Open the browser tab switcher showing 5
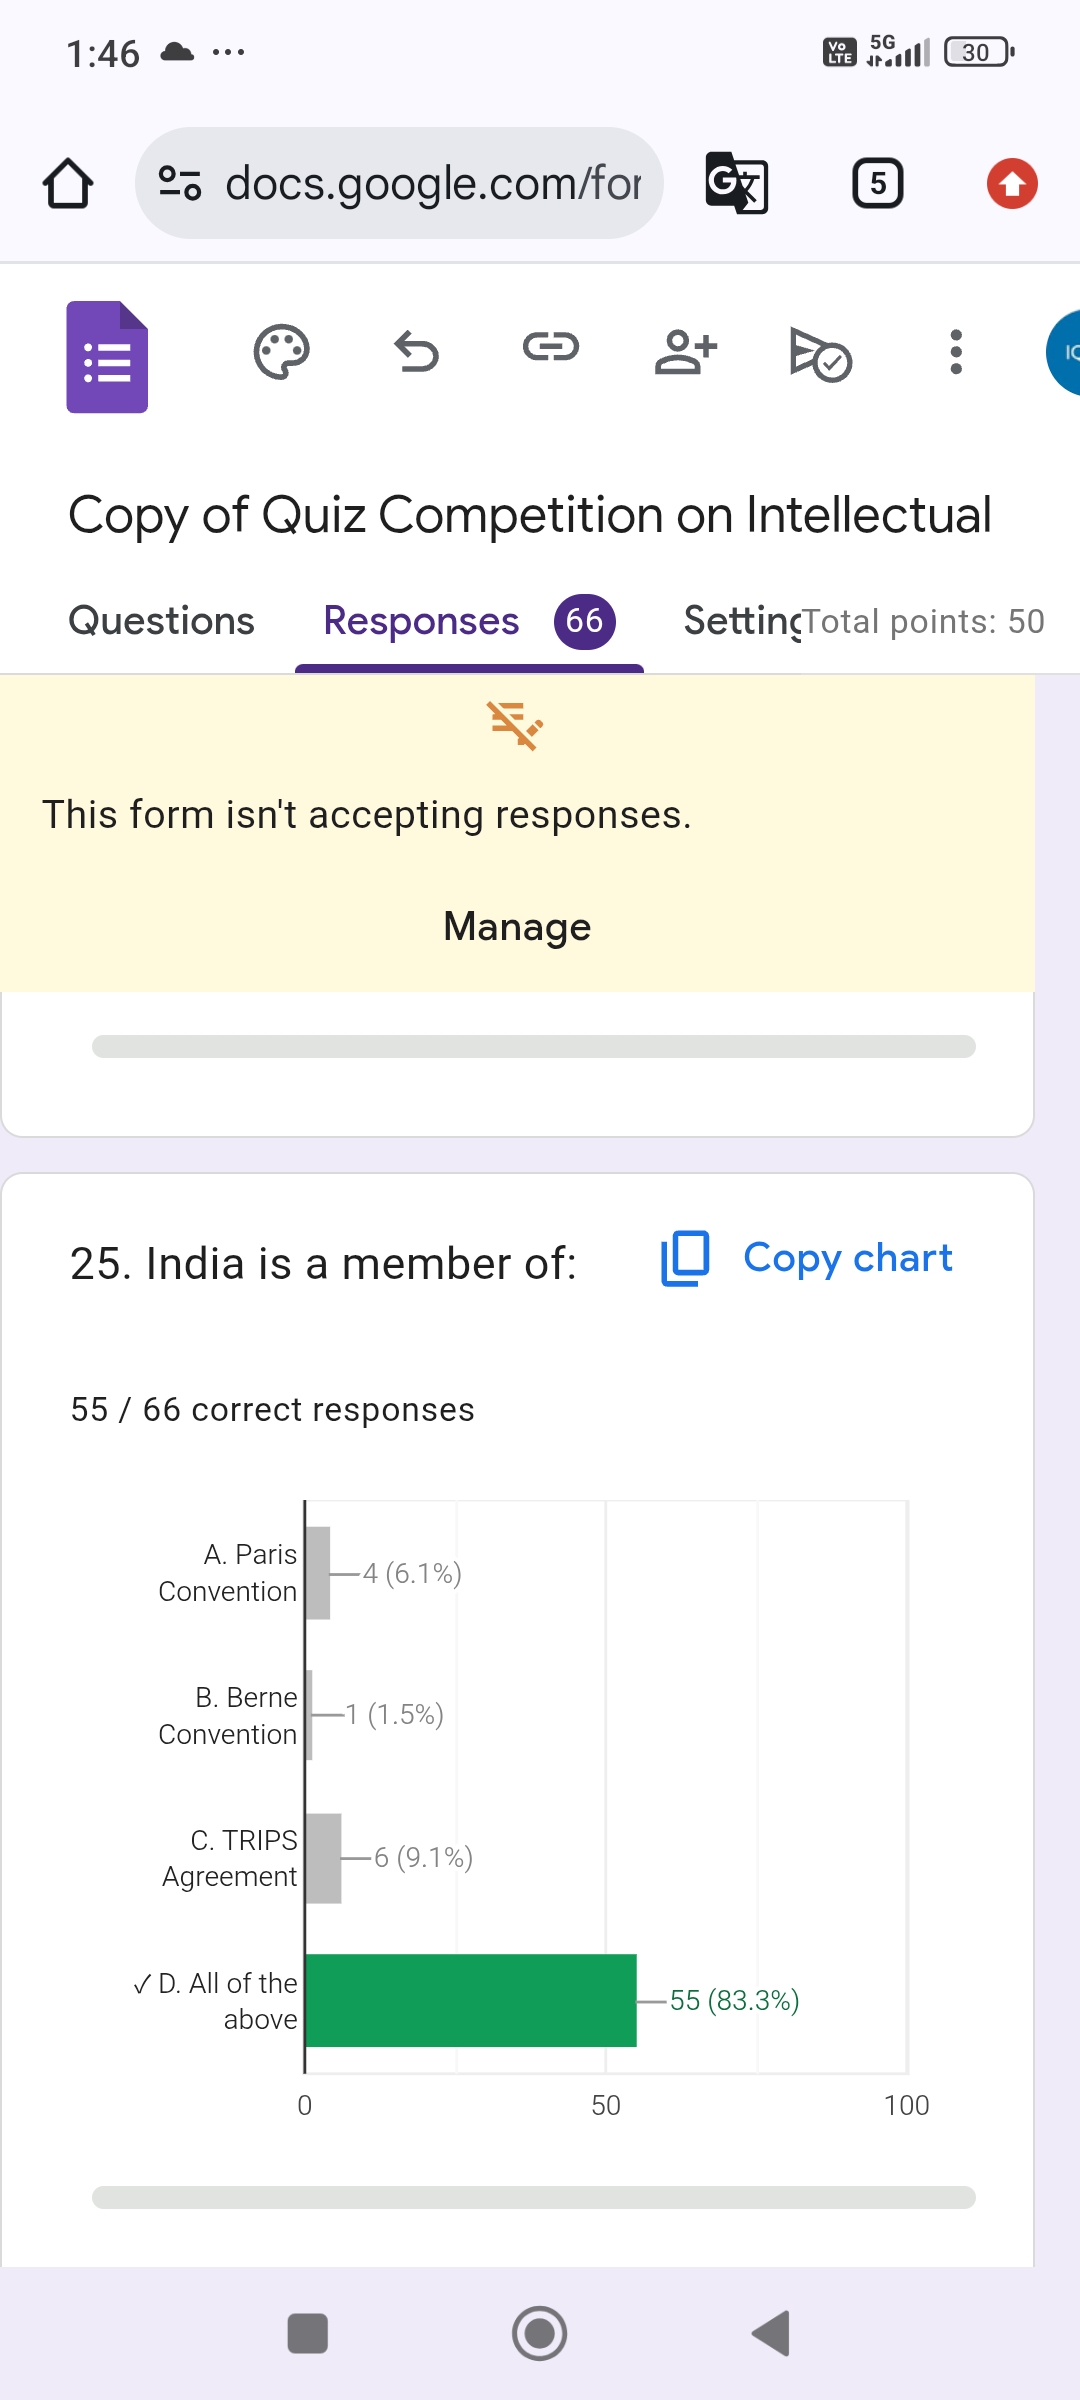This screenshot has height=2400, width=1080. (877, 183)
